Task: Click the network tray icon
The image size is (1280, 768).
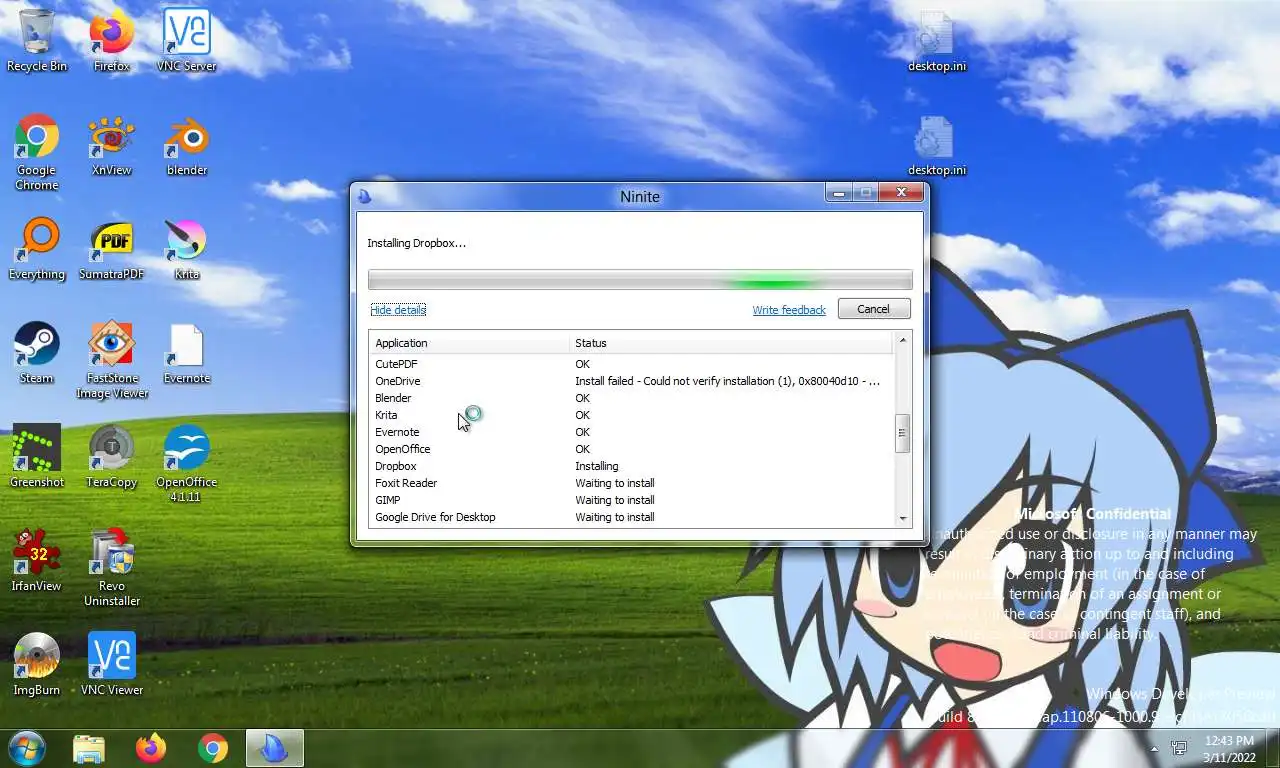Action: point(1180,748)
